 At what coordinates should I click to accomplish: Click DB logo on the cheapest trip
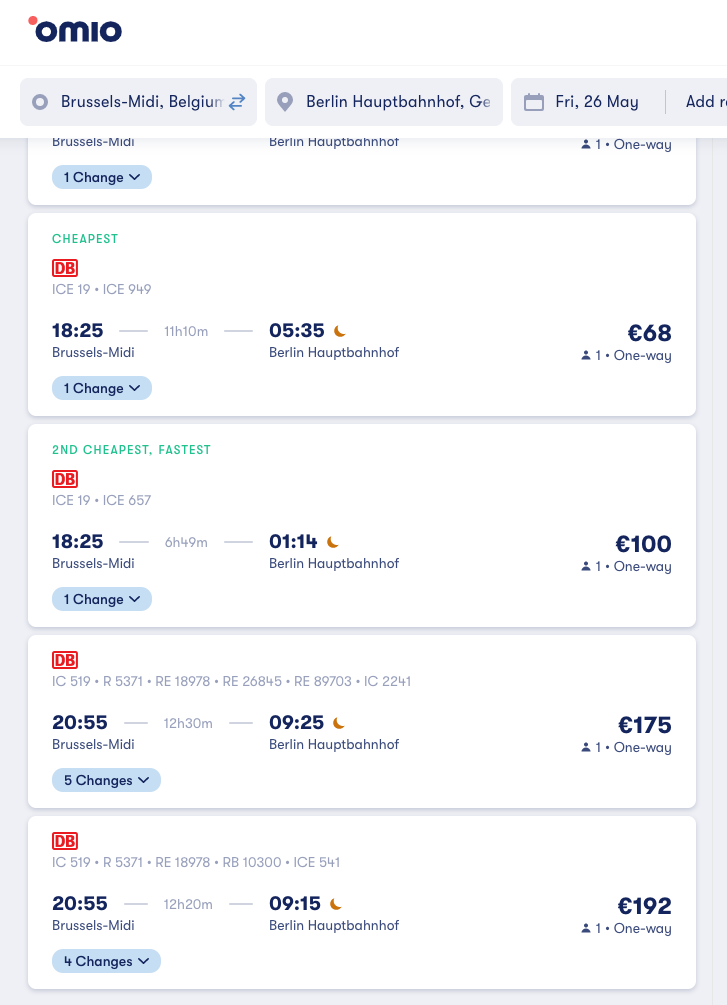coord(65,268)
